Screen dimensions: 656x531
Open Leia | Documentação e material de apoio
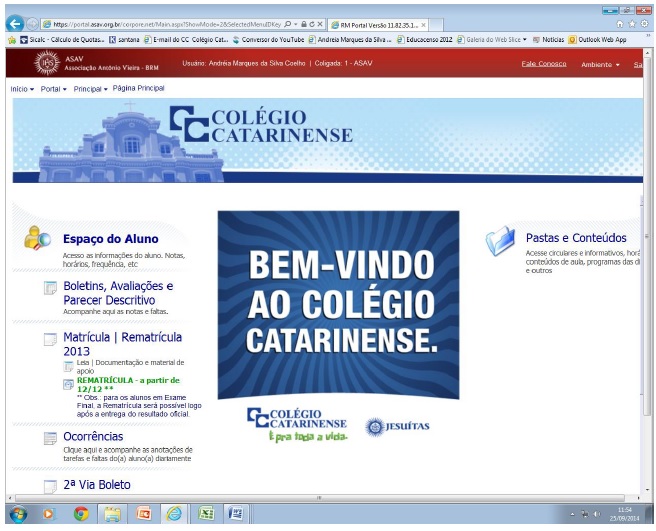[130, 367]
